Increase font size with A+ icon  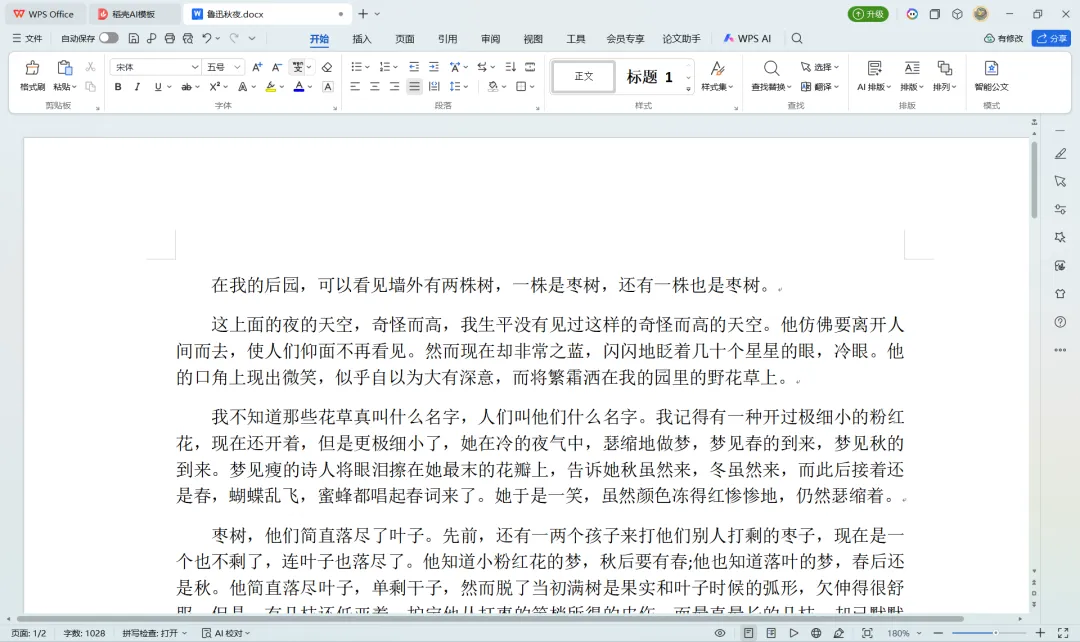click(257, 67)
